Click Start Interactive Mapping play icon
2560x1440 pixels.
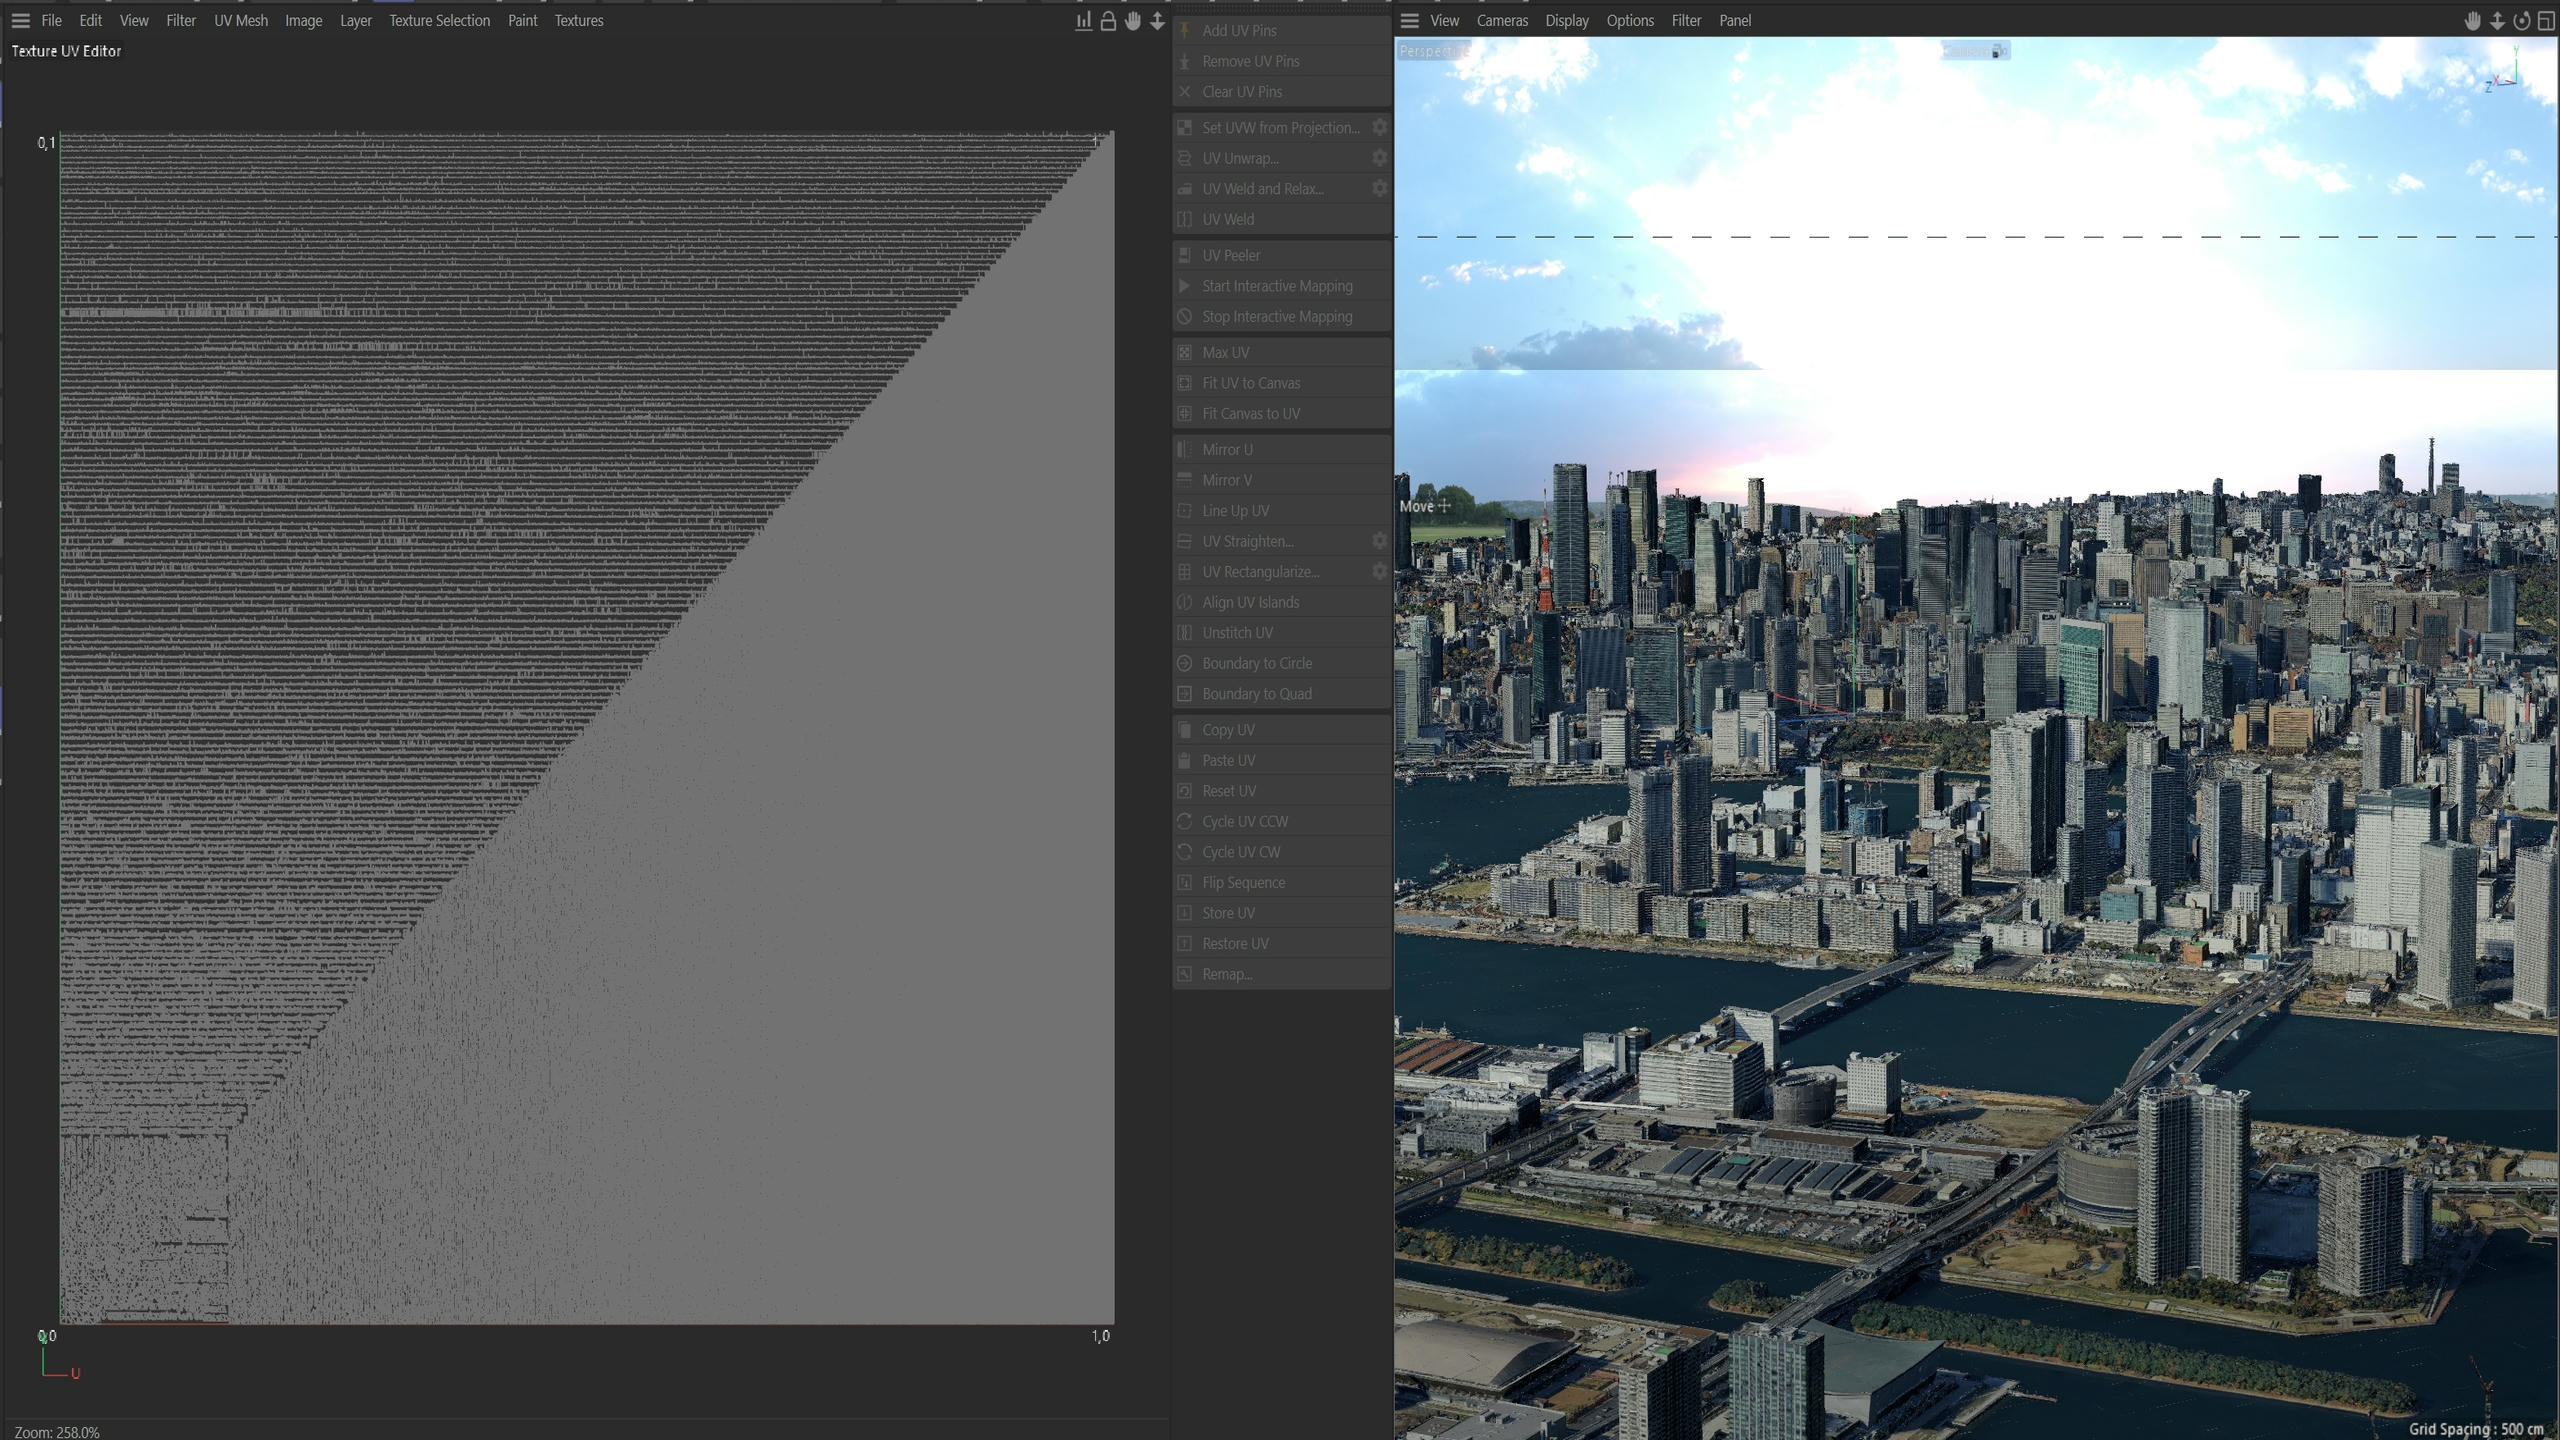coord(1185,286)
